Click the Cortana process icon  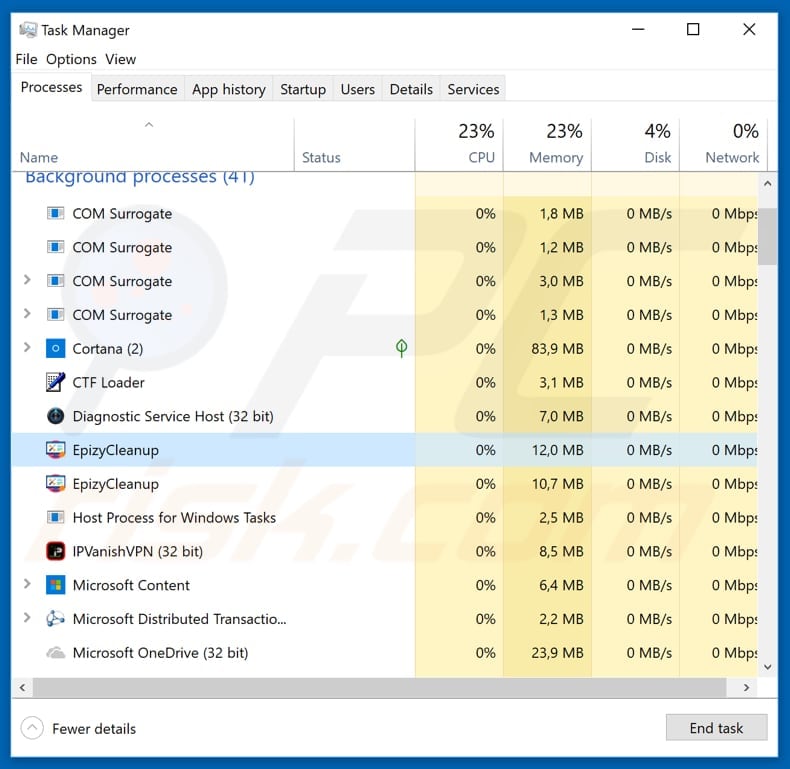point(55,348)
